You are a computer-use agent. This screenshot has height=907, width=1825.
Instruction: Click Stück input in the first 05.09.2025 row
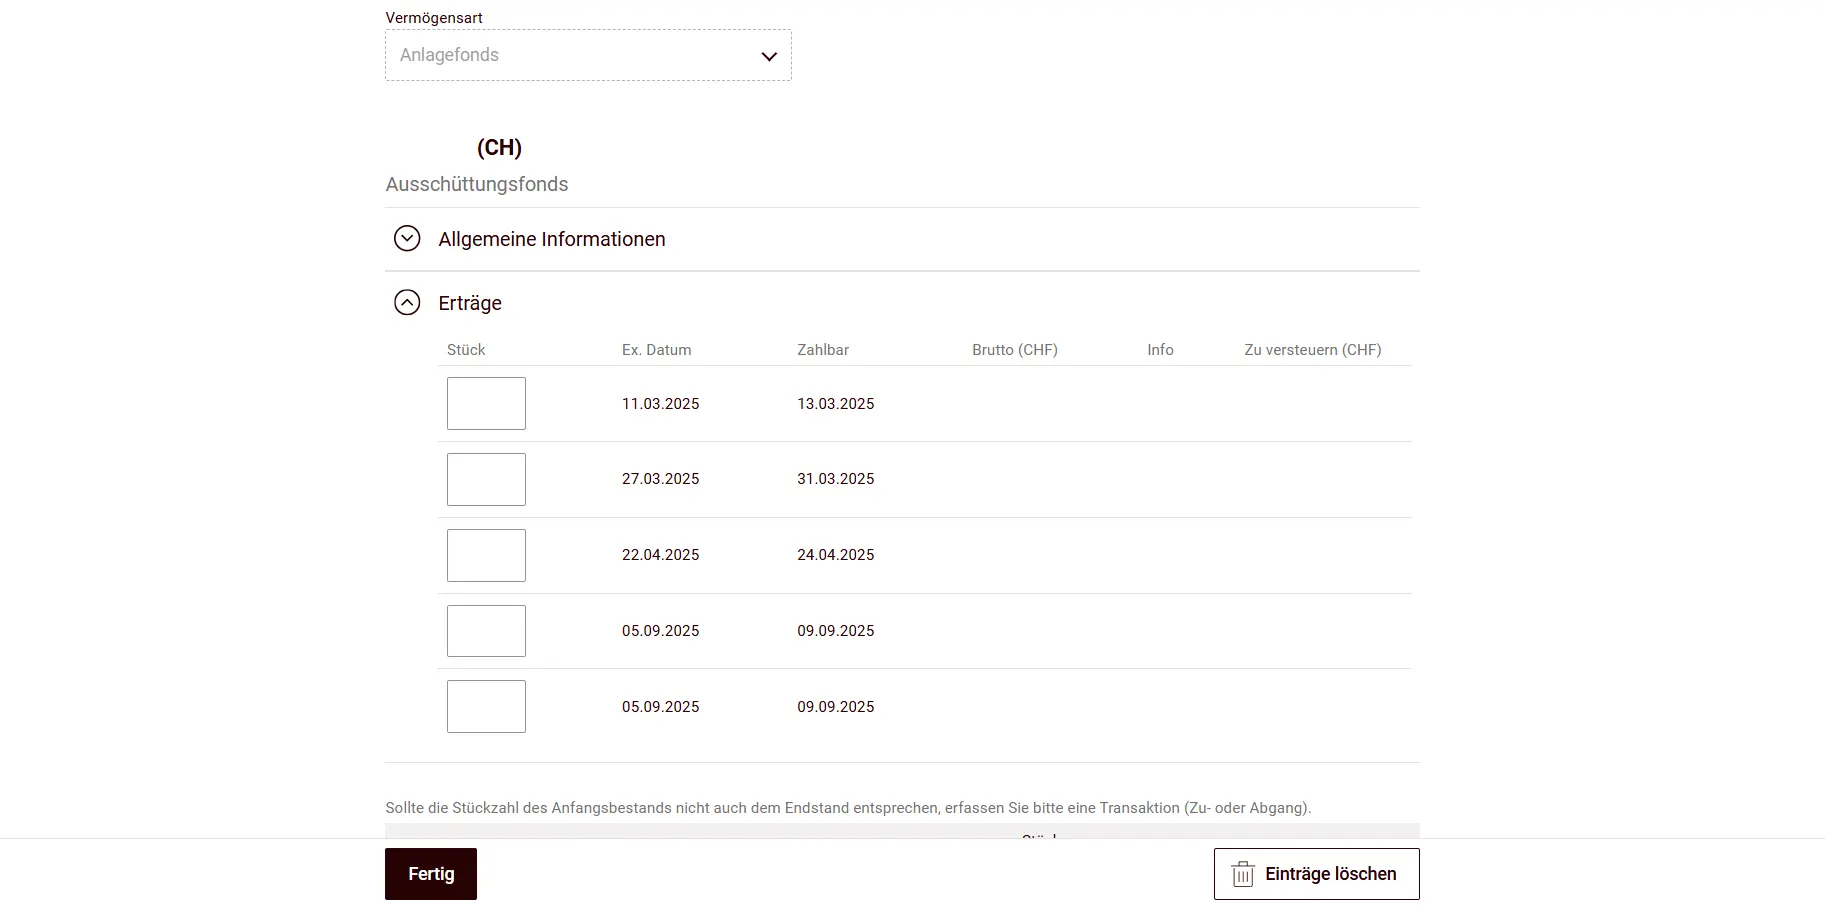click(x=486, y=630)
